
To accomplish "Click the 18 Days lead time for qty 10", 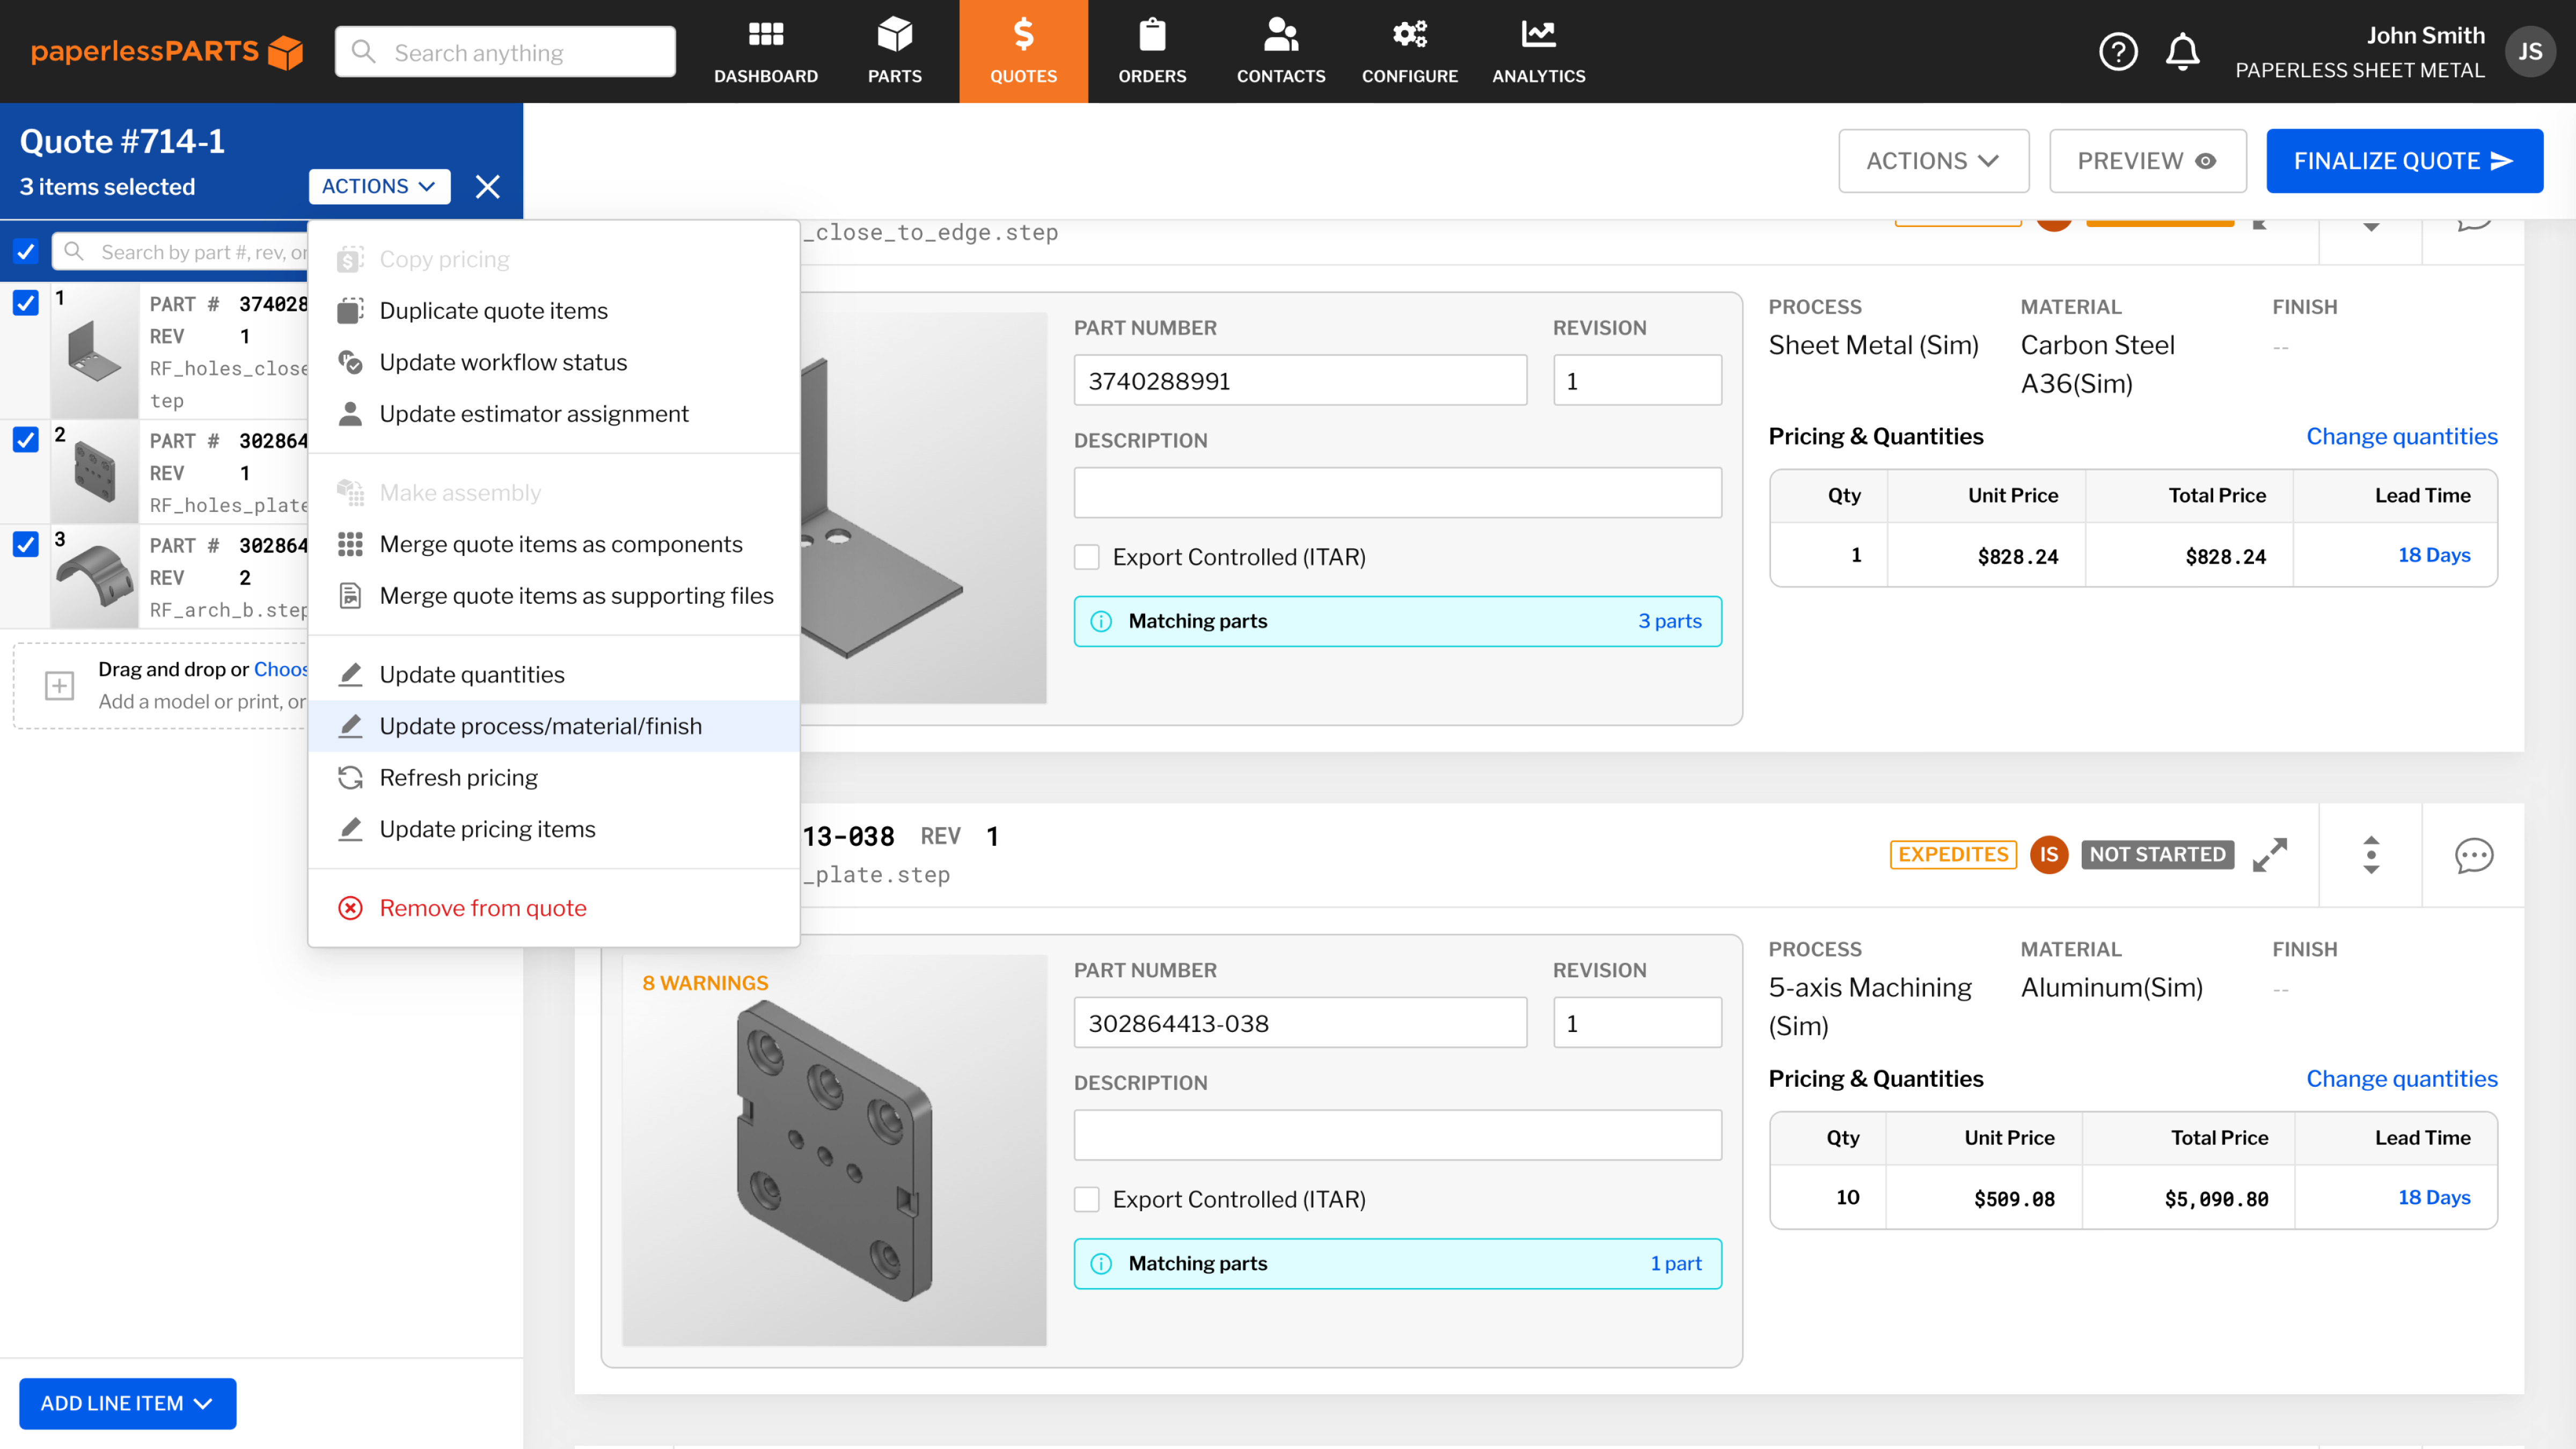I will (x=2433, y=1197).
